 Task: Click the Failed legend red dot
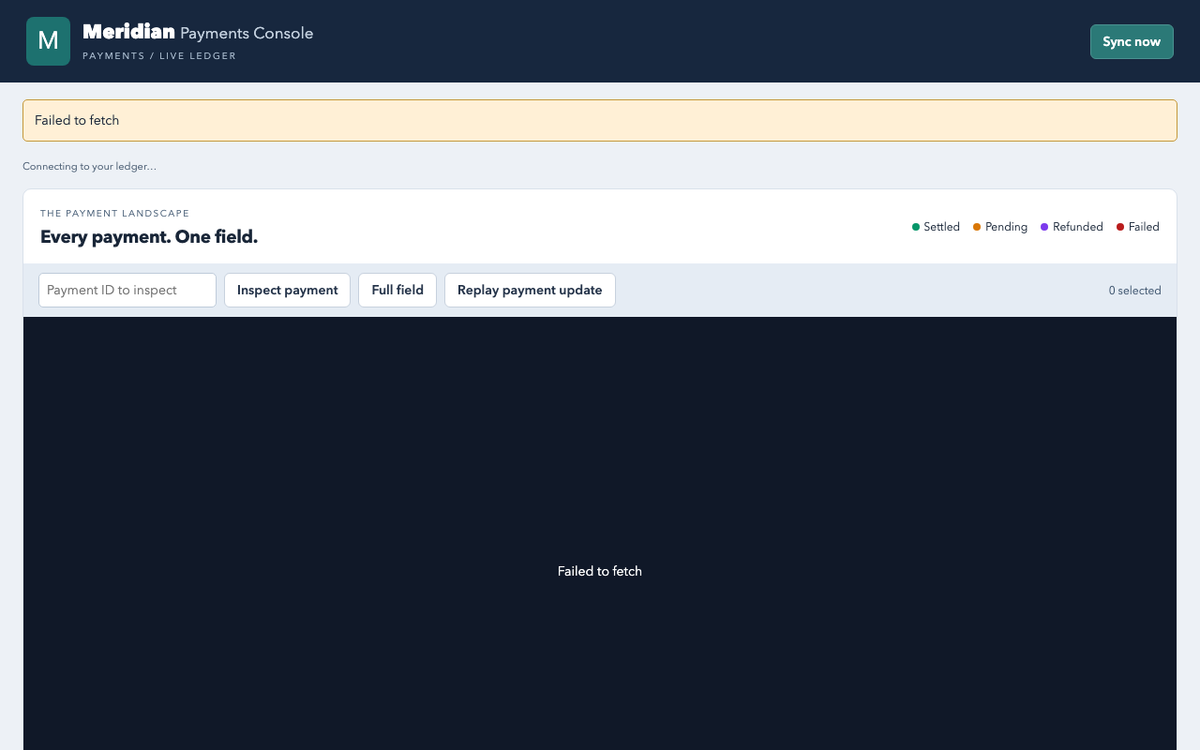coord(1120,227)
